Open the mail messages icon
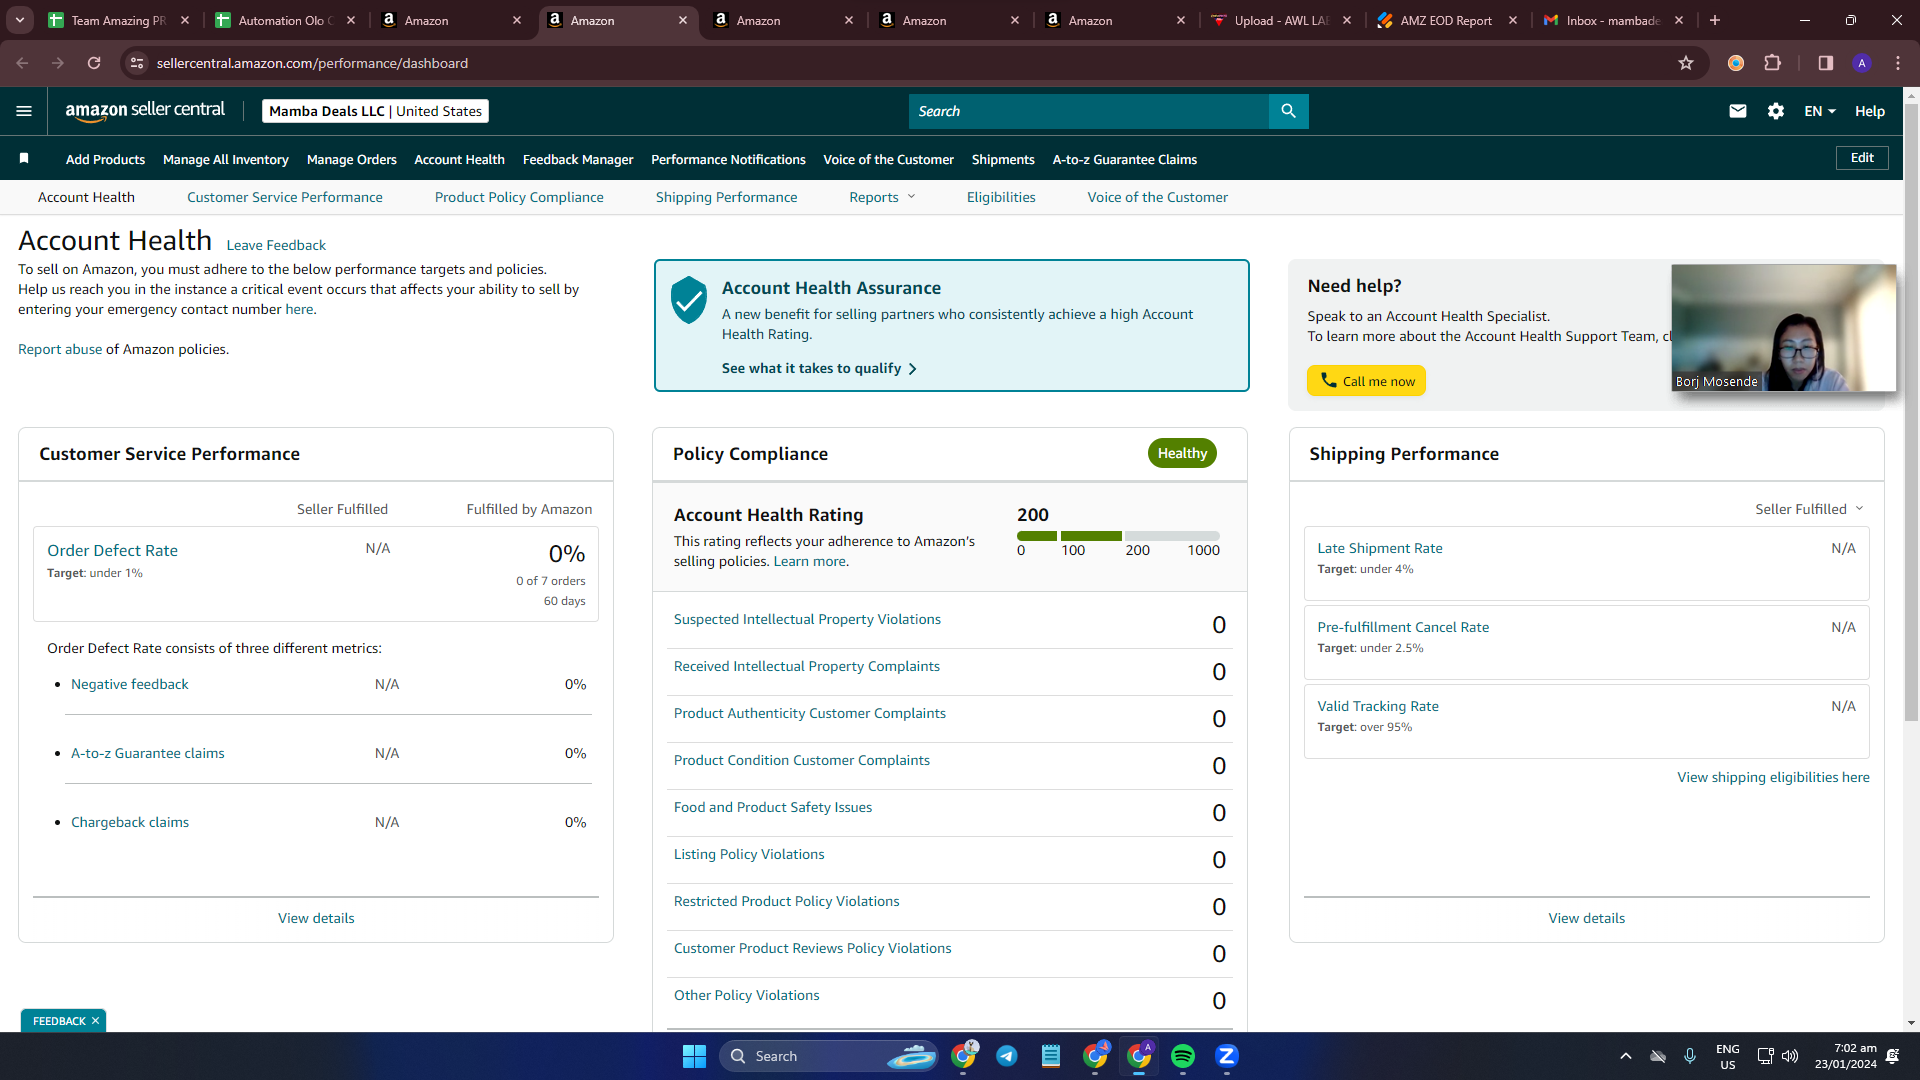Screen dimensions: 1920x1080 coord(1738,111)
